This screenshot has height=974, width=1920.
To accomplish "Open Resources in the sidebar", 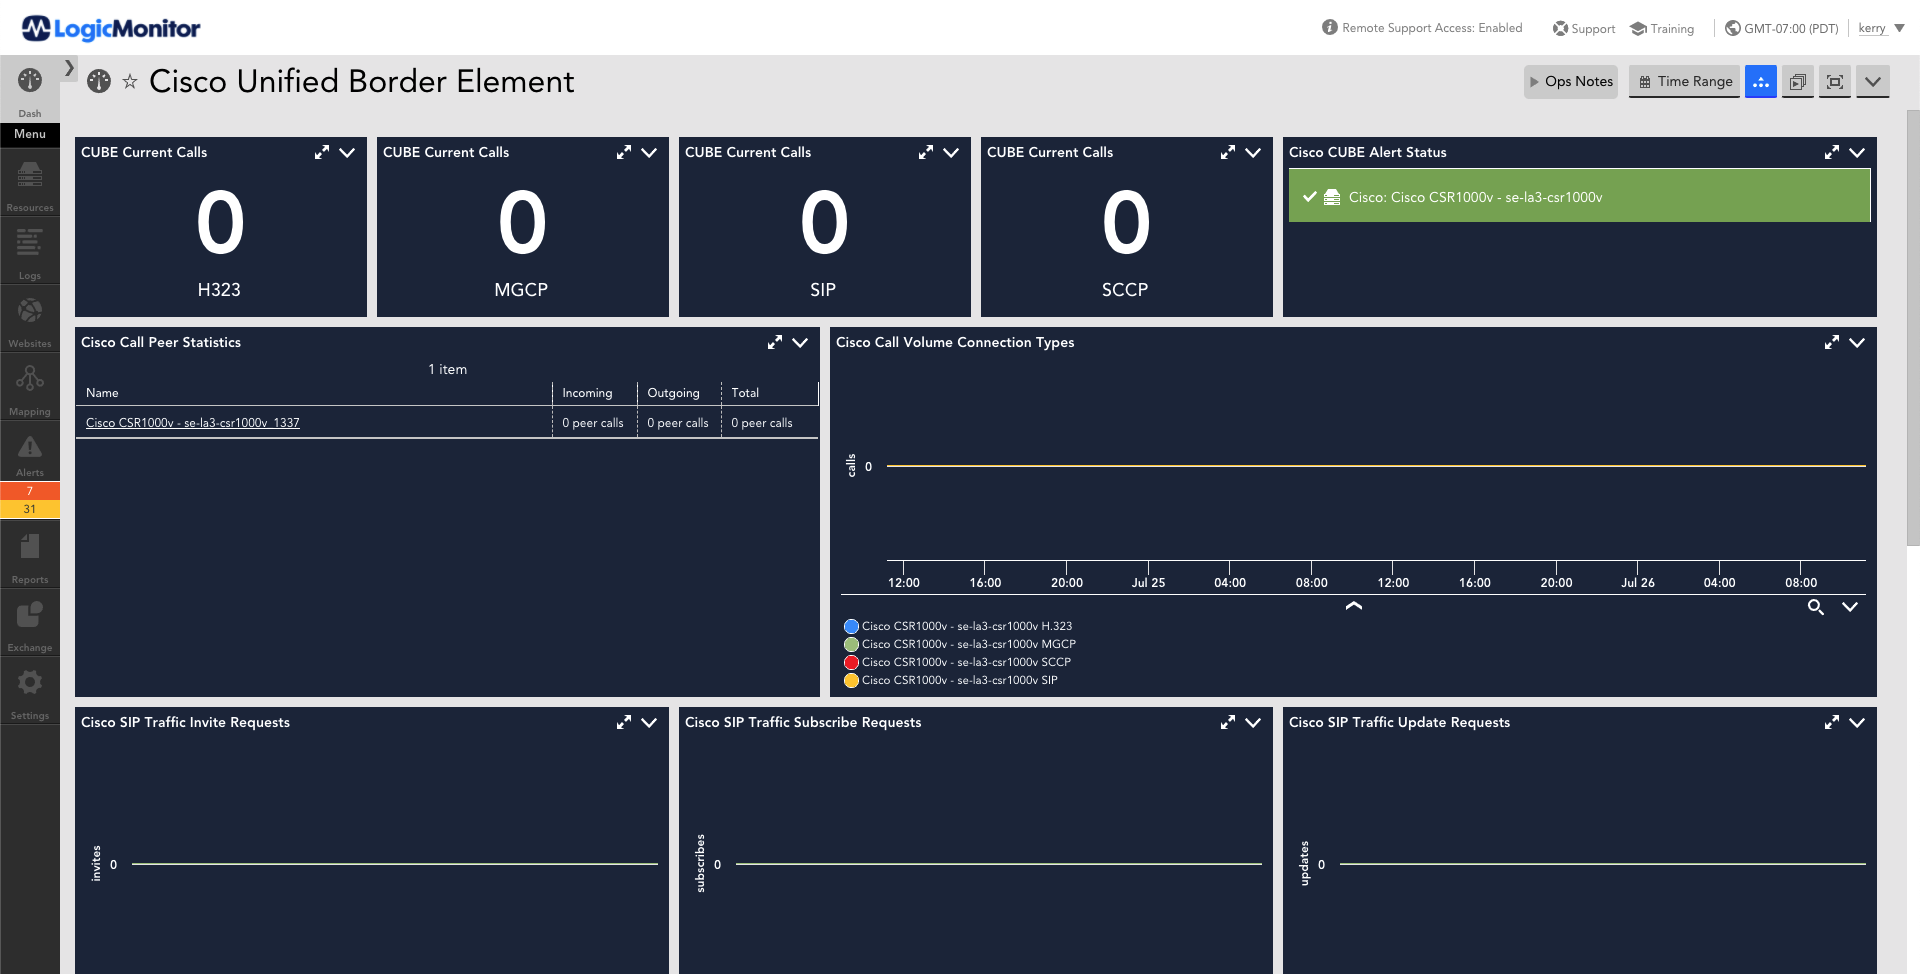I will click(x=30, y=186).
